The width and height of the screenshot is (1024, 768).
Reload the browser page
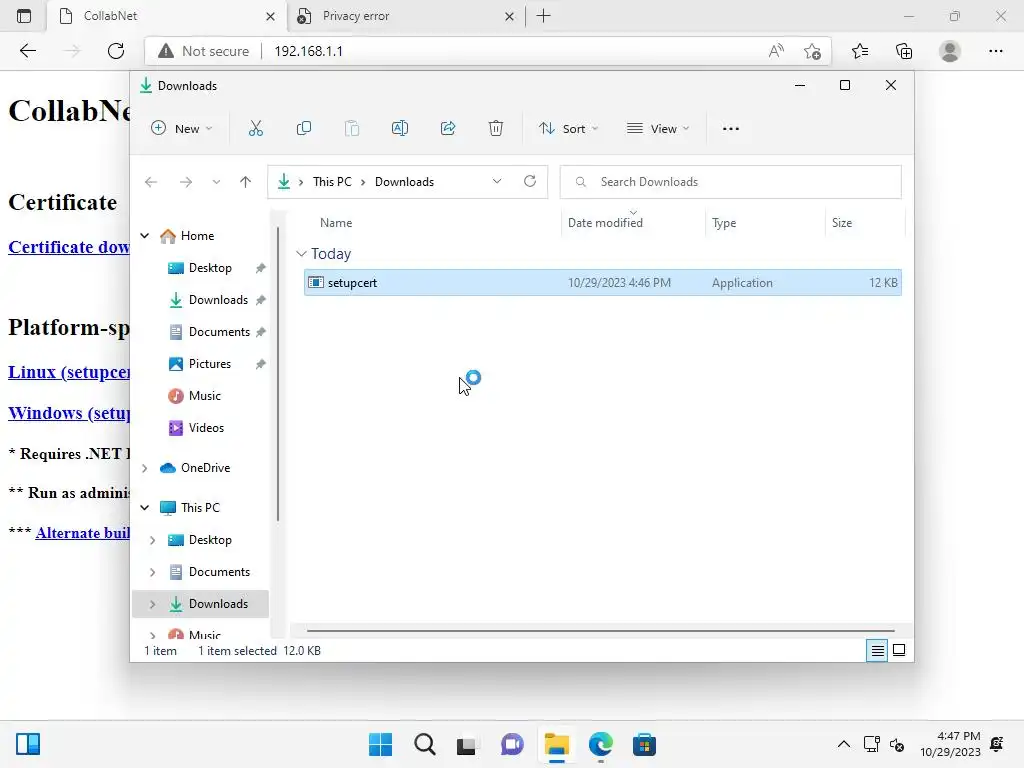coord(116,51)
